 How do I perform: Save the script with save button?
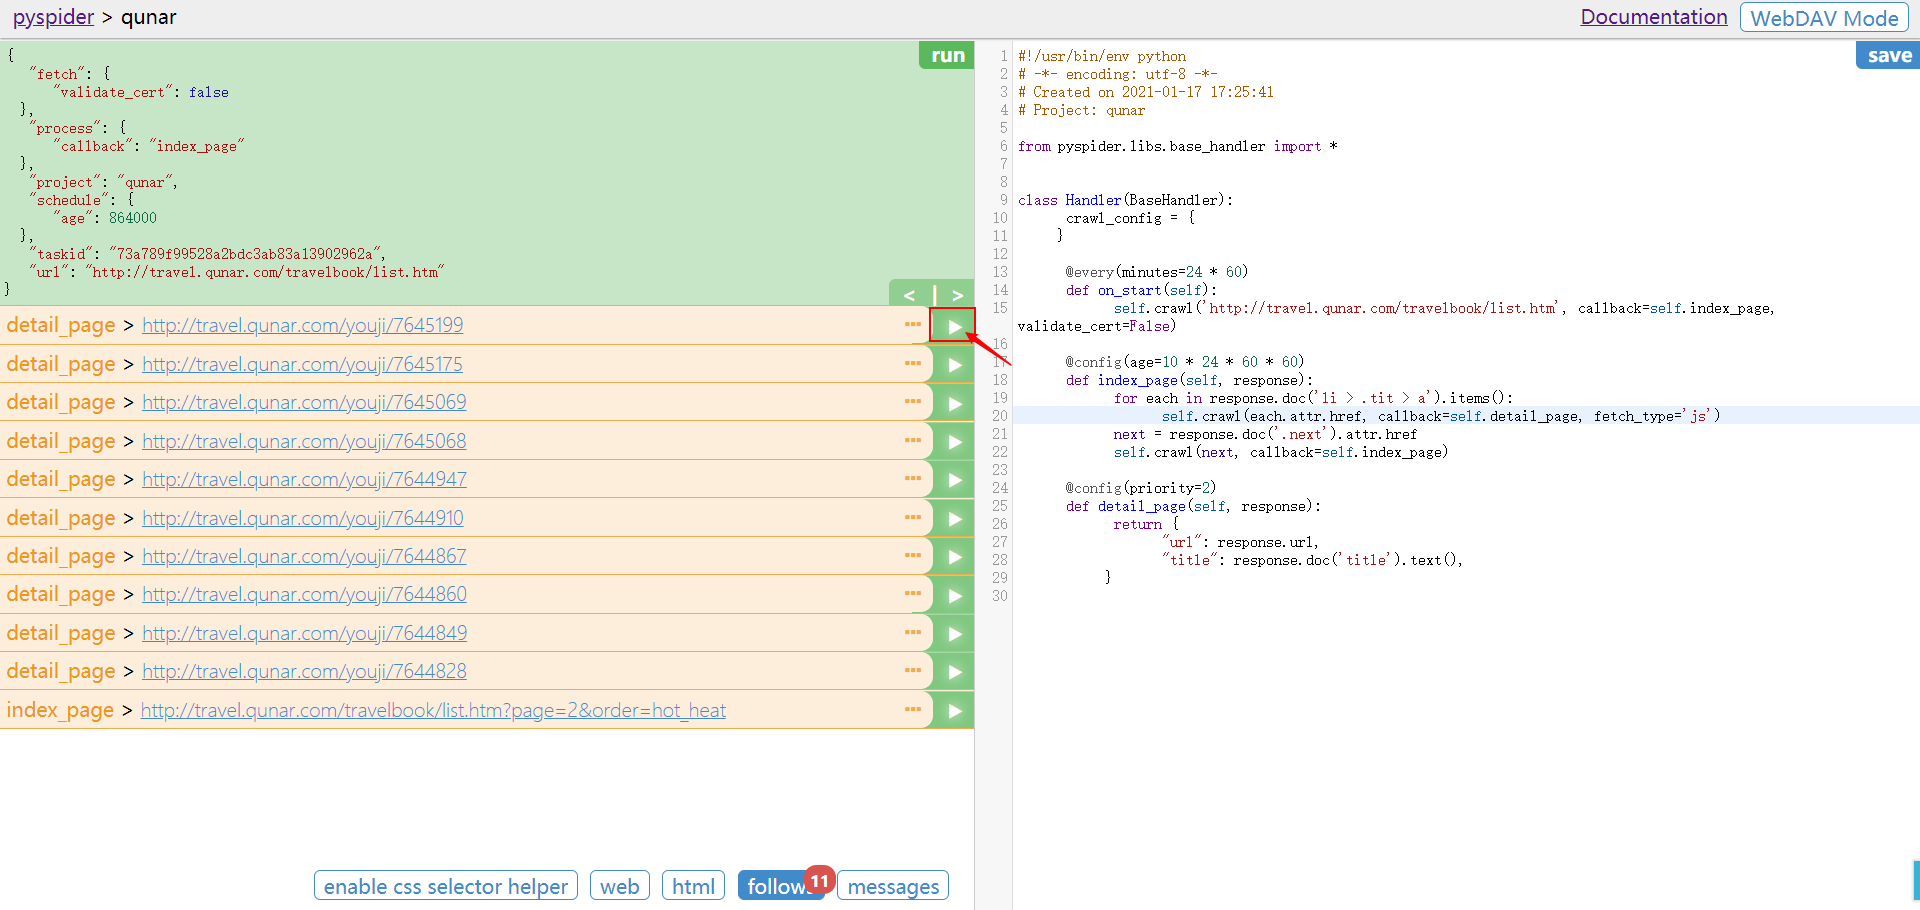[x=1888, y=55]
